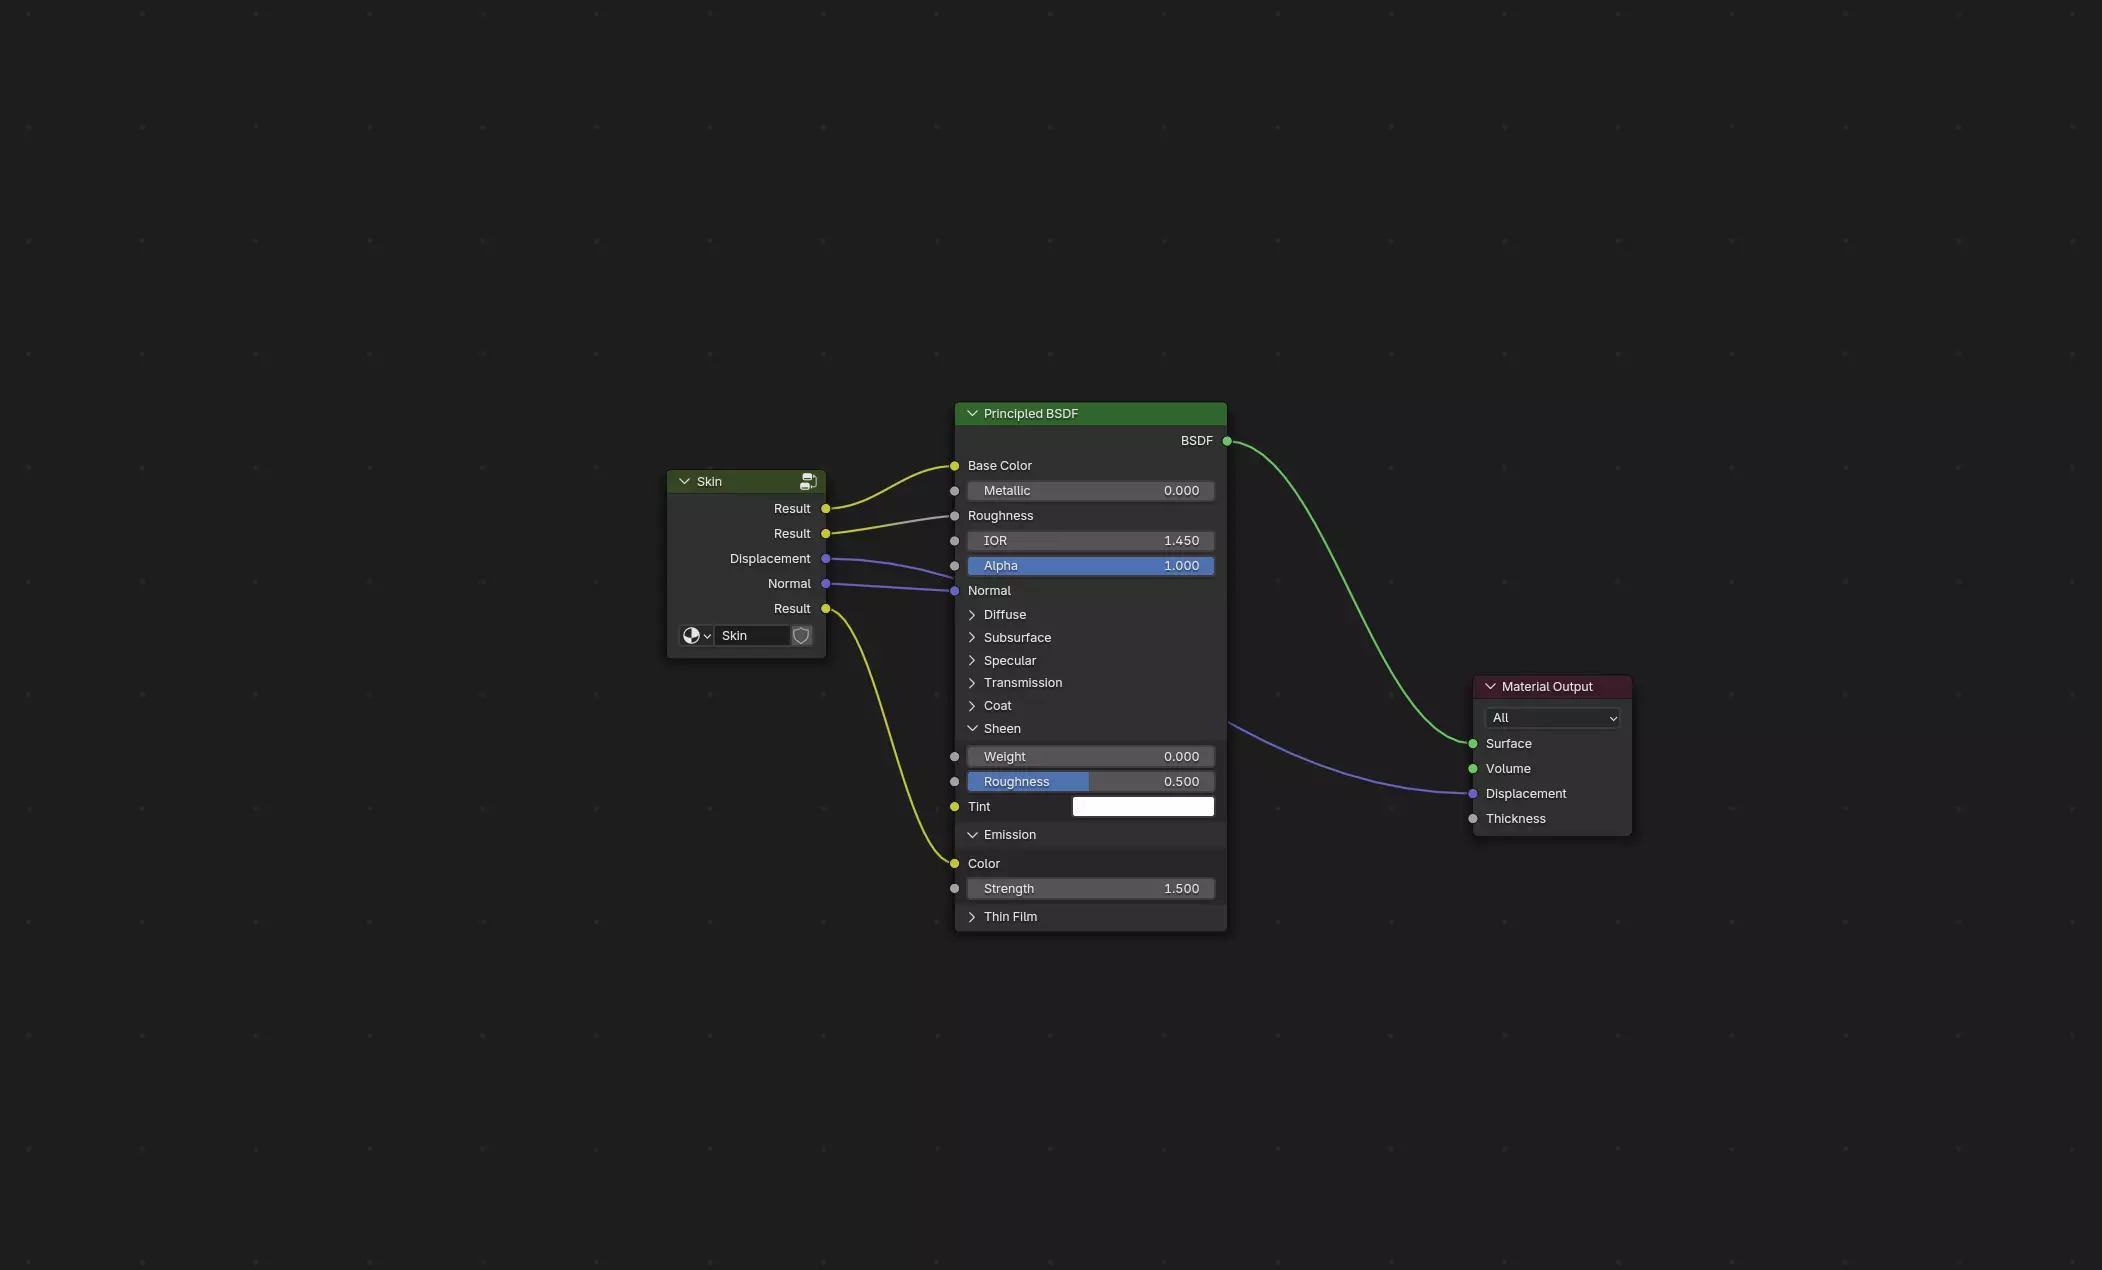Click the Material Output Volume socket
The width and height of the screenshot is (2102, 1270).
1473,769
